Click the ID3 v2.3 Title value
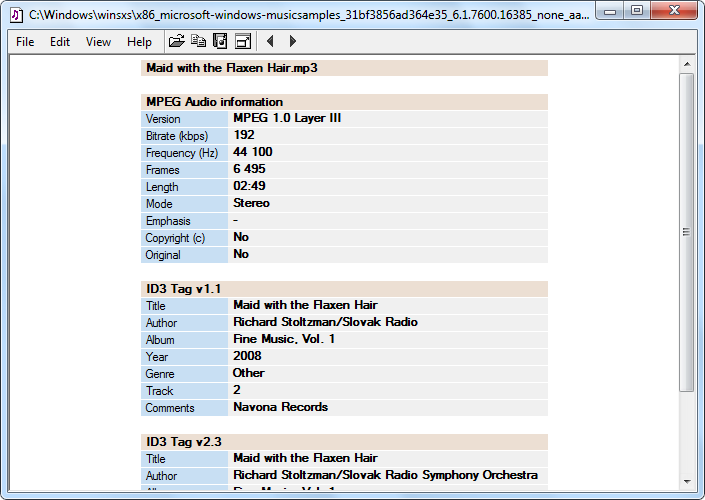This screenshot has width=705, height=500. (305, 458)
